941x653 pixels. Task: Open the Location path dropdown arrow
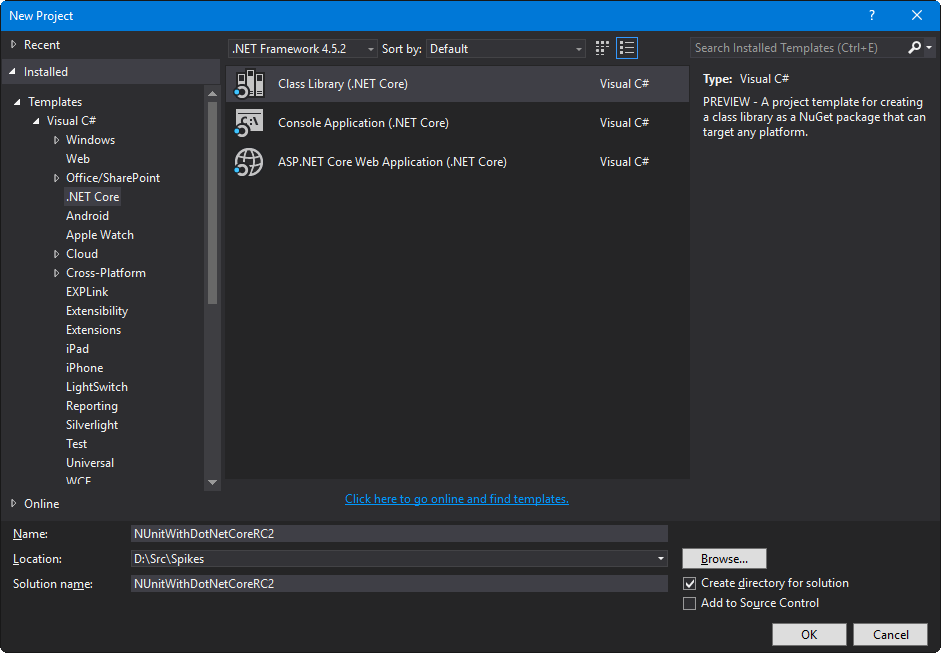(x=660, y=558)
